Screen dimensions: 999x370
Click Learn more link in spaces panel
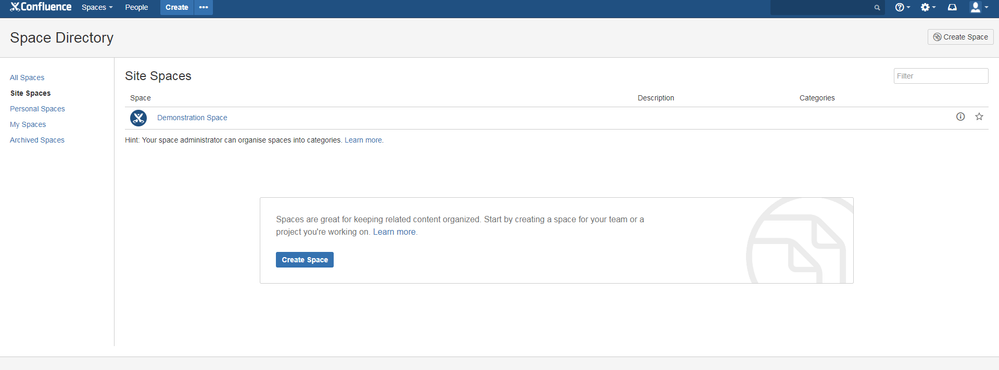pos(394,232)
